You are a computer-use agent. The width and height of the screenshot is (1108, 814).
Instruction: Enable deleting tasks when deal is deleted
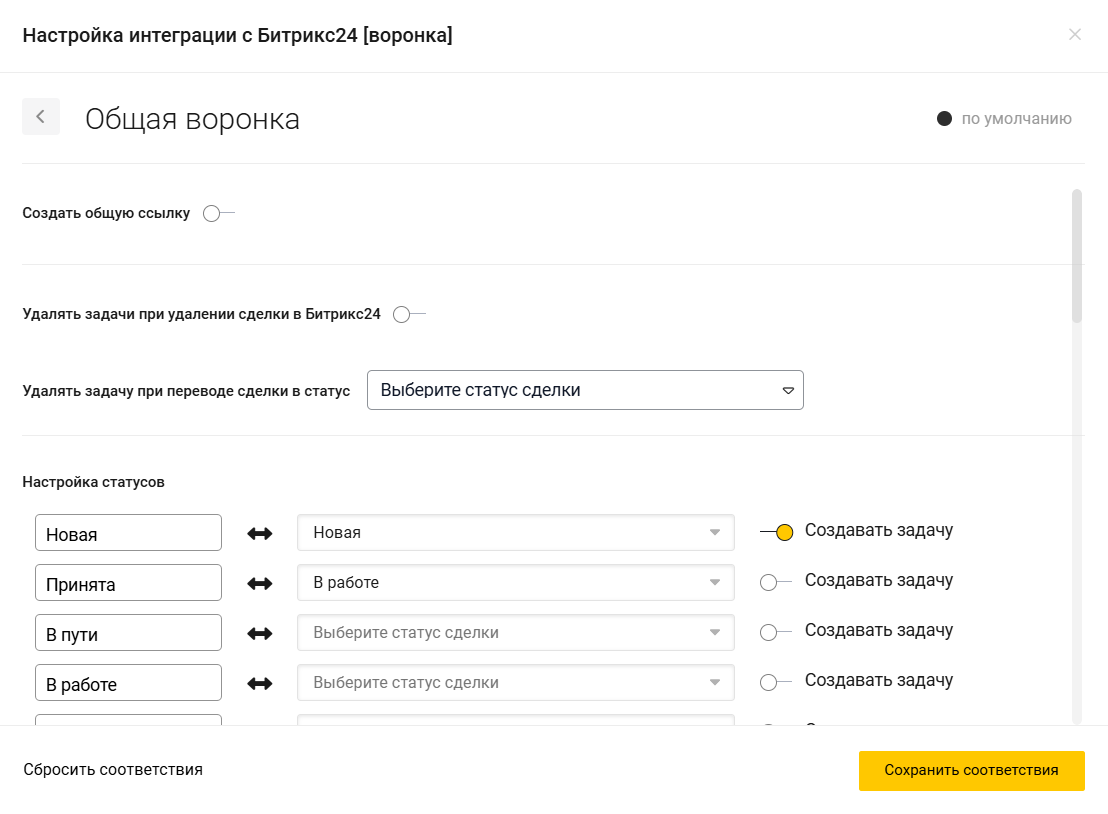pyautogui.click(x=409, y=314)
